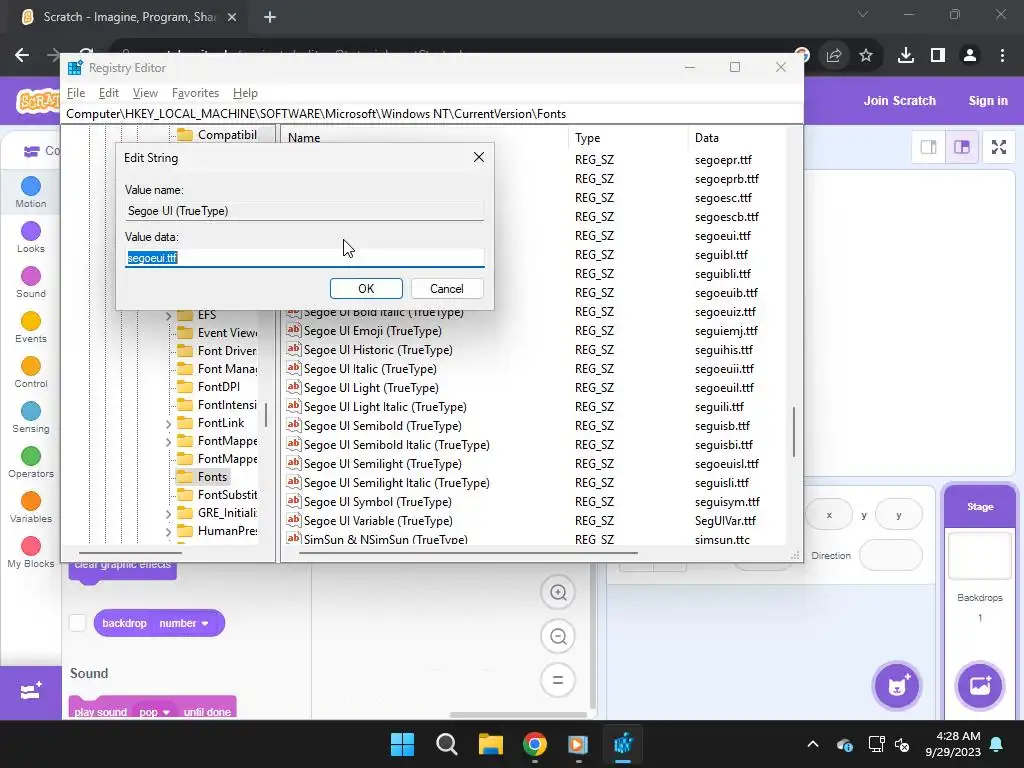Screen dimensions: 1024x768
Task: Expand the FontLink tree node
Action: (x=168, y=424)
